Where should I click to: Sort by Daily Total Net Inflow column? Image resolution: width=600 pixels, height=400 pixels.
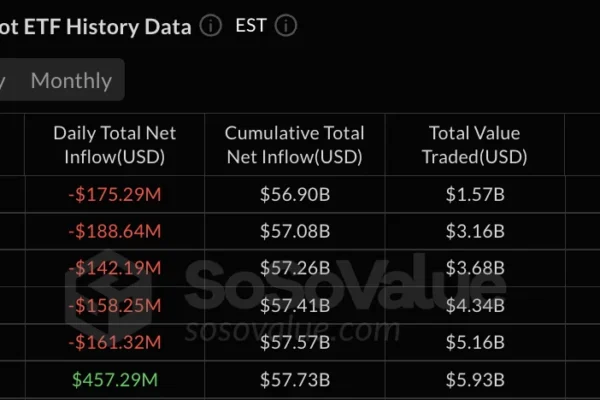(114, 145)
